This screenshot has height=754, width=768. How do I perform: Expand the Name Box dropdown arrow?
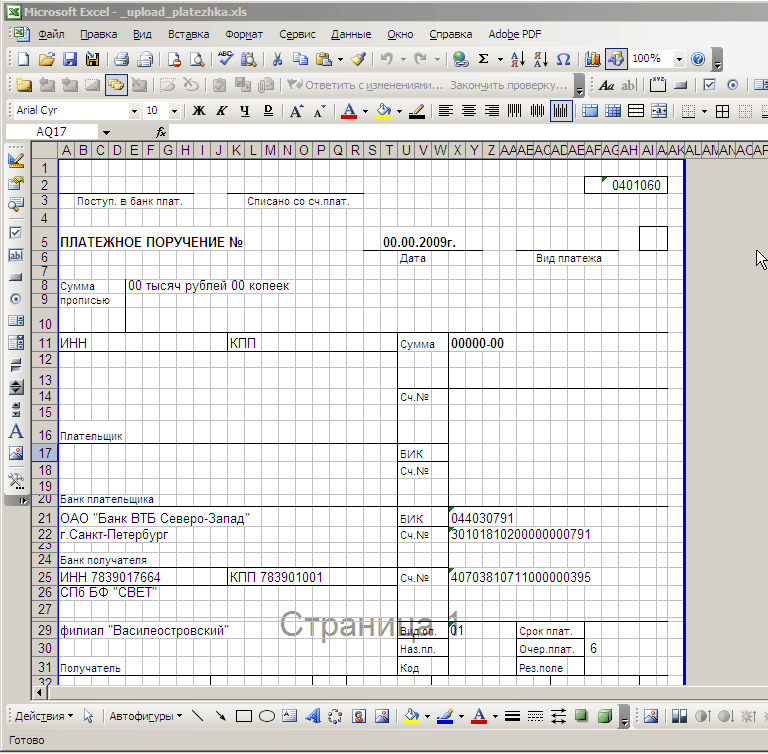tap(106, 132)
